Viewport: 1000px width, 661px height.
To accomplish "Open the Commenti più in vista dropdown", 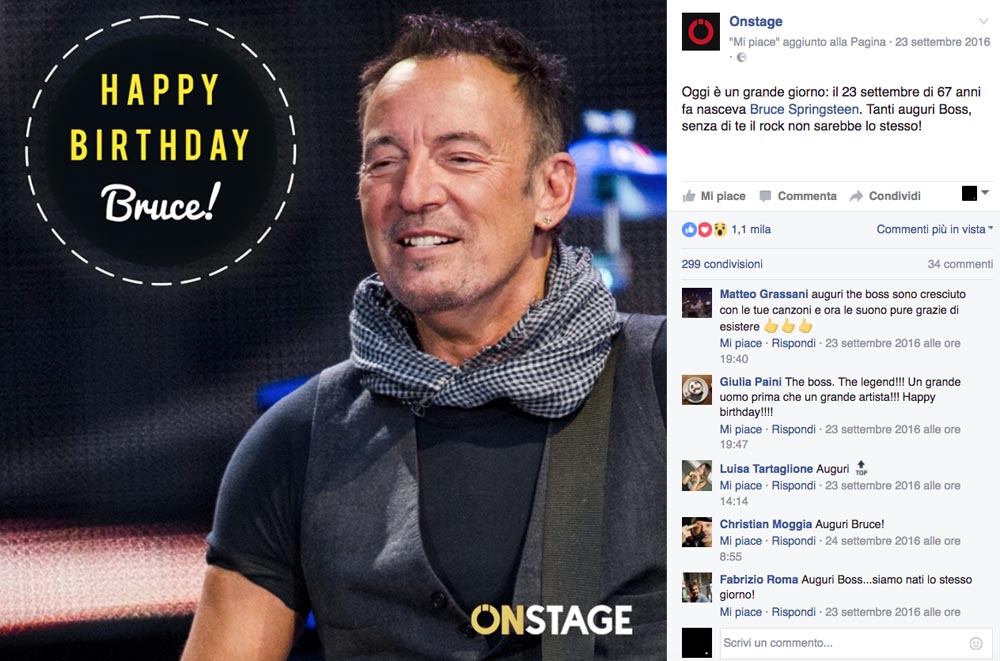I will click(x=934, y=229).
